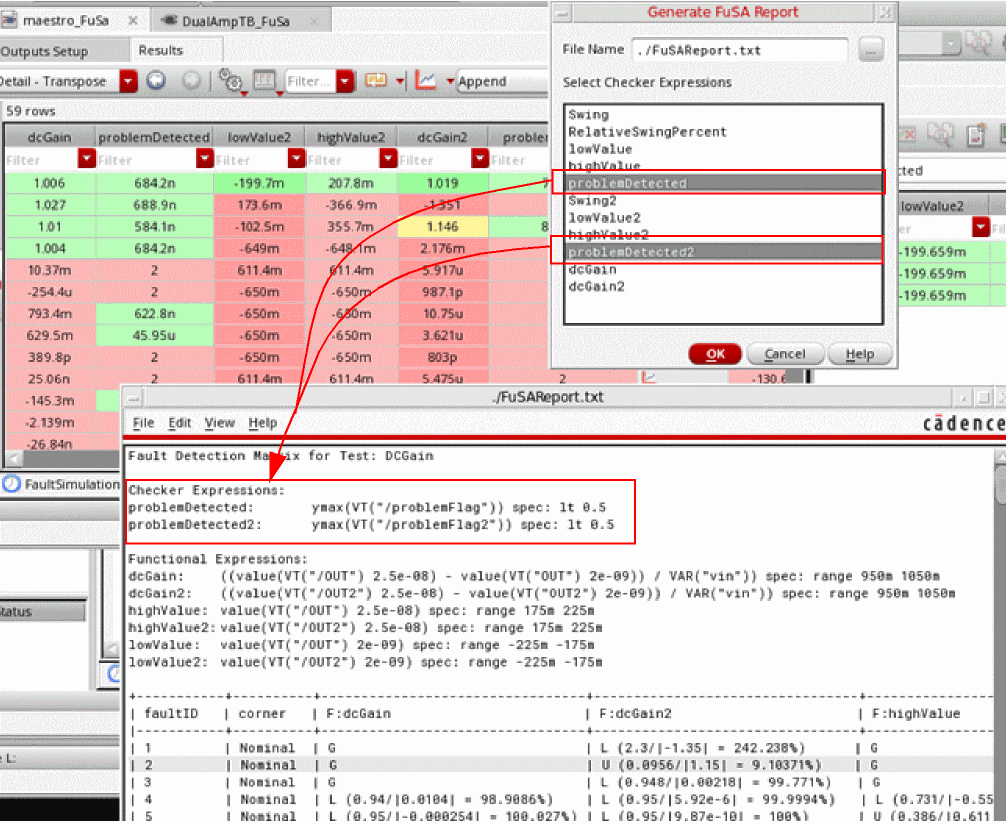Open the Append plot mode dropdown
Screen dimensions: 1007x824
click(x=450, y=81)
